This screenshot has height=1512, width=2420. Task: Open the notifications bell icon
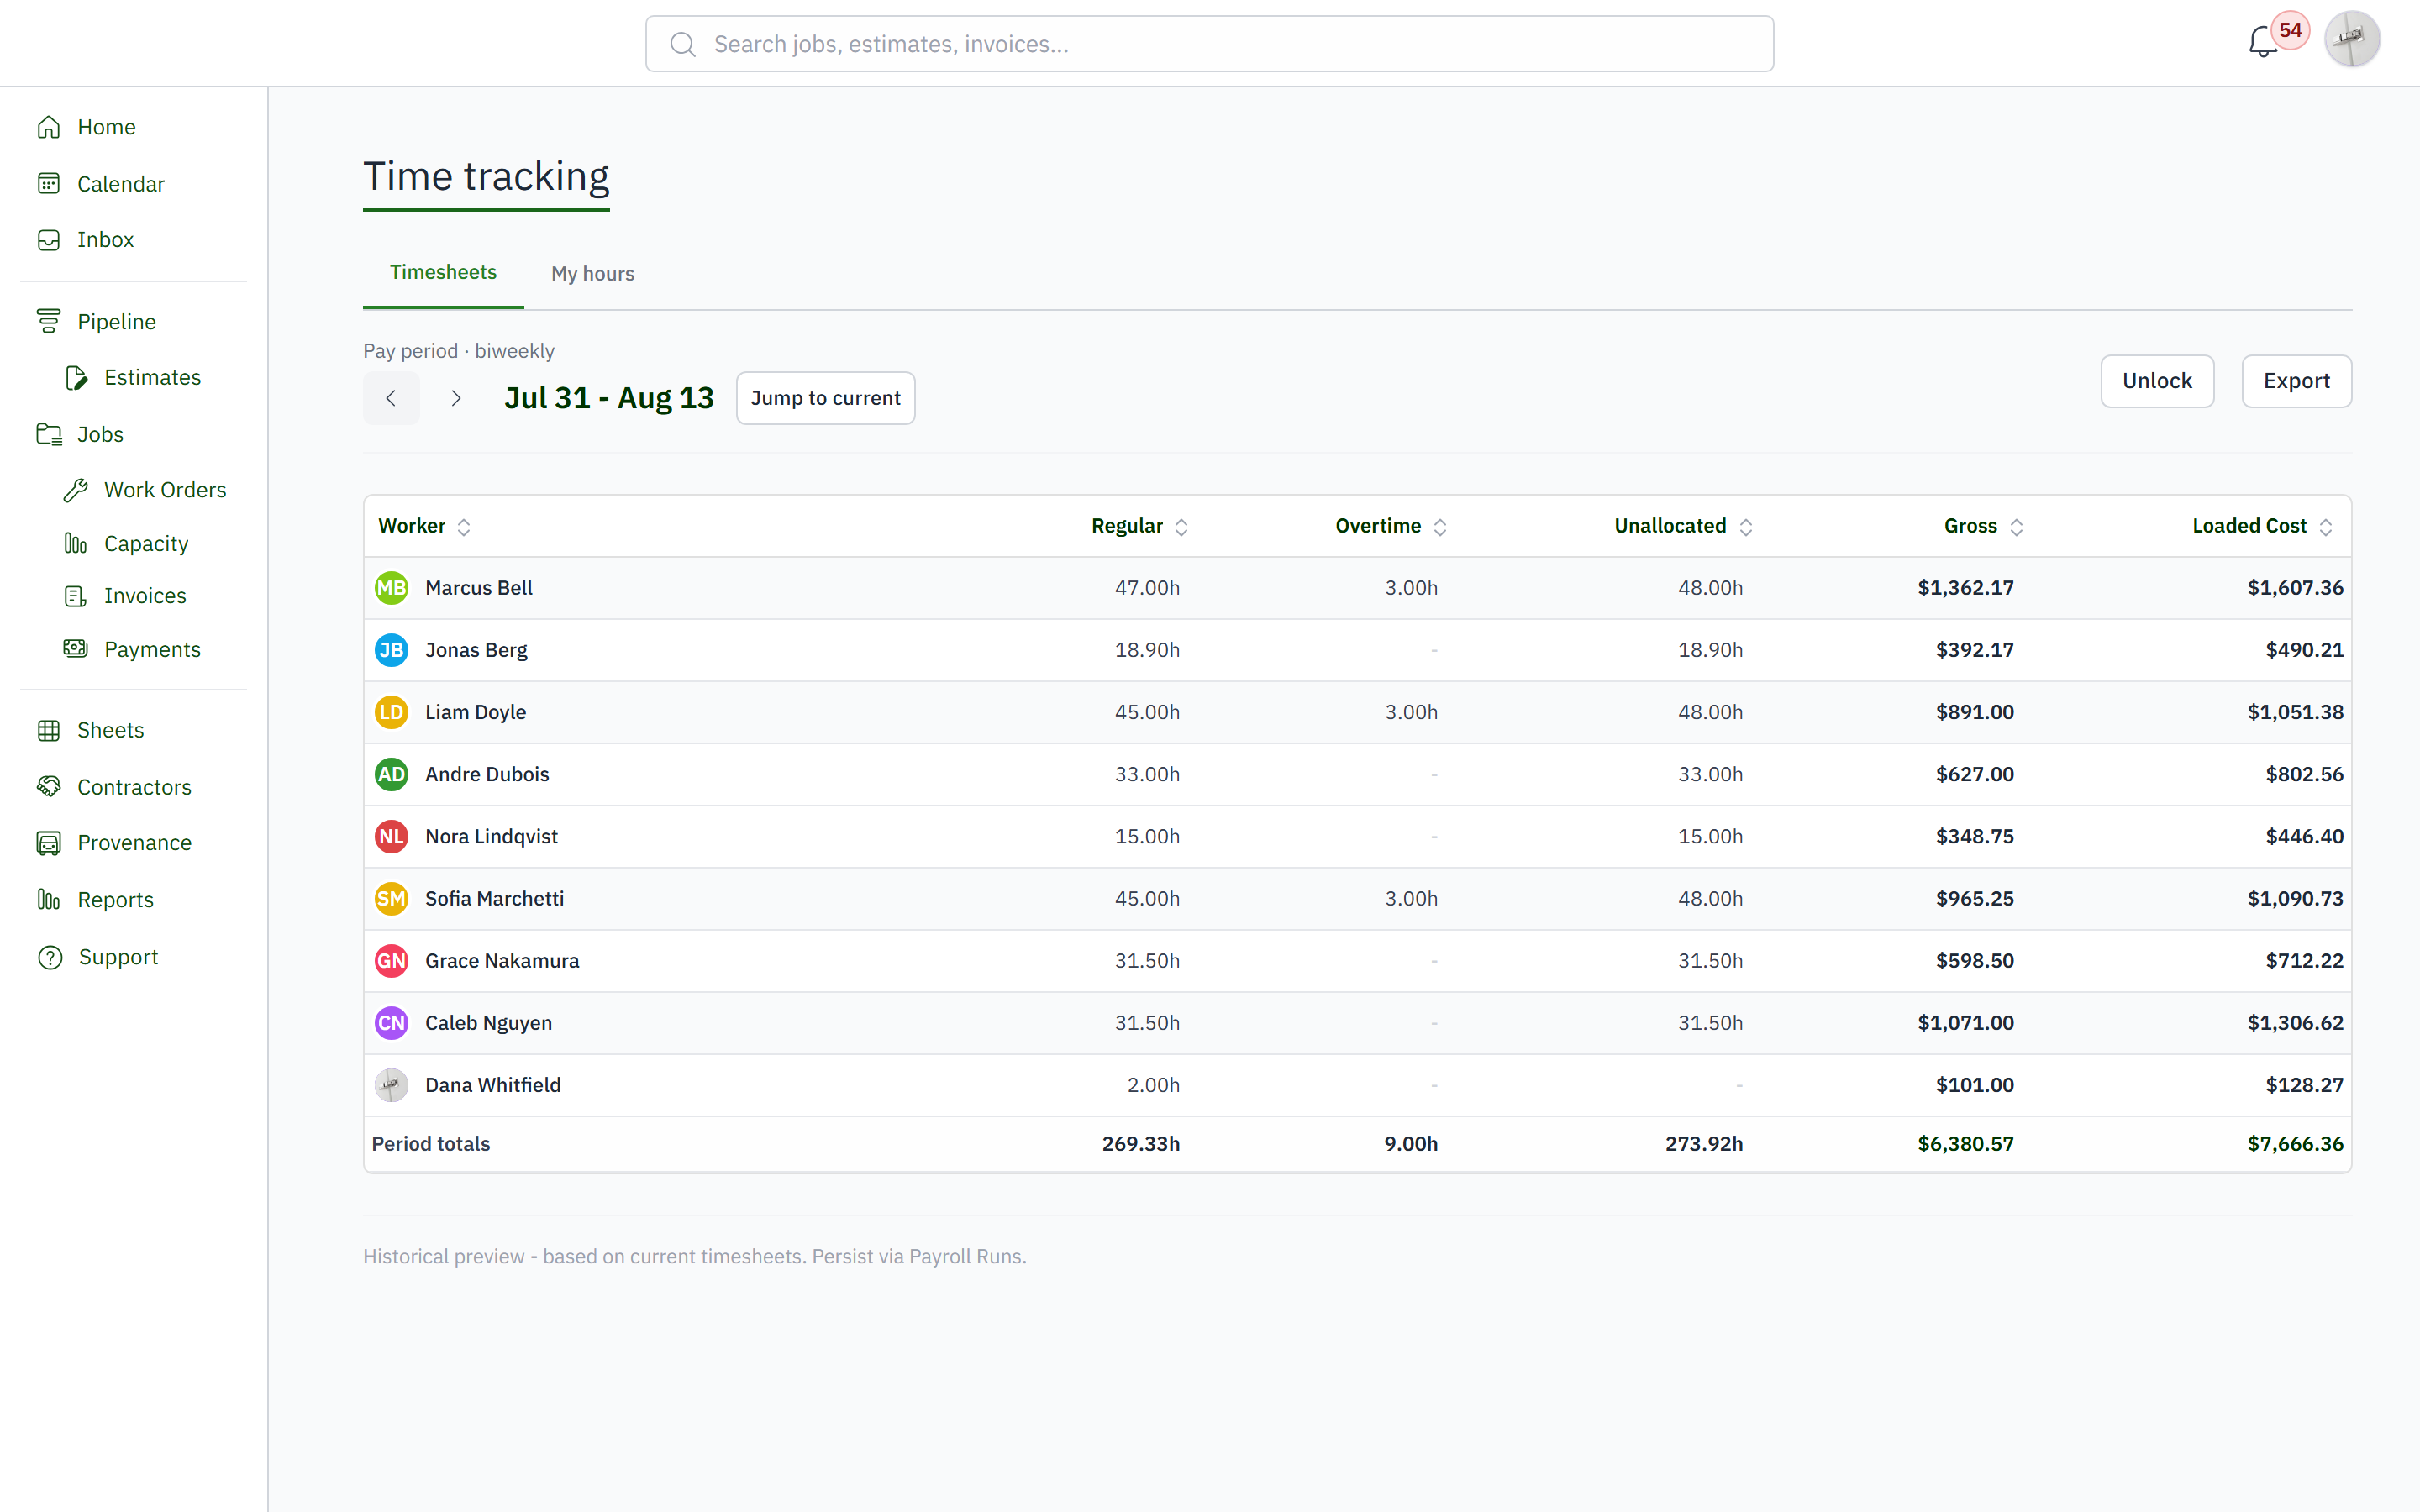tap(2263, 42)
